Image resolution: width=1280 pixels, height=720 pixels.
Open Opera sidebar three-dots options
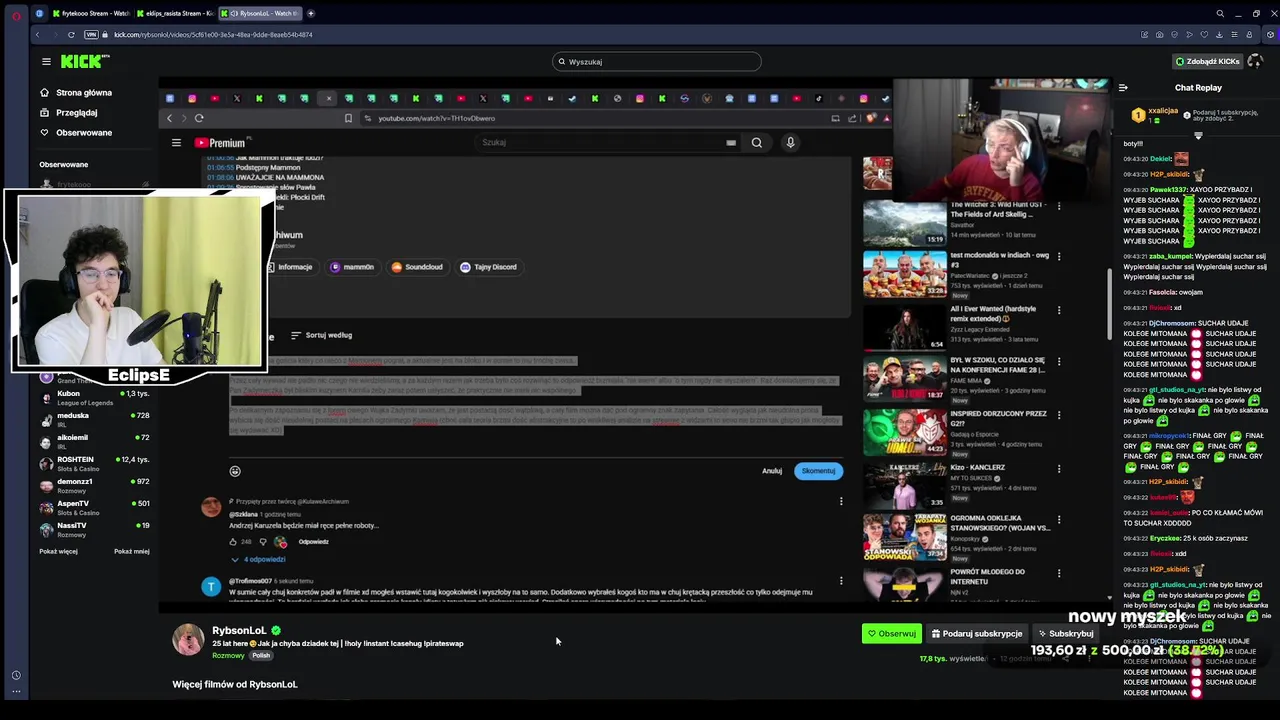click(x=15, y=689)
